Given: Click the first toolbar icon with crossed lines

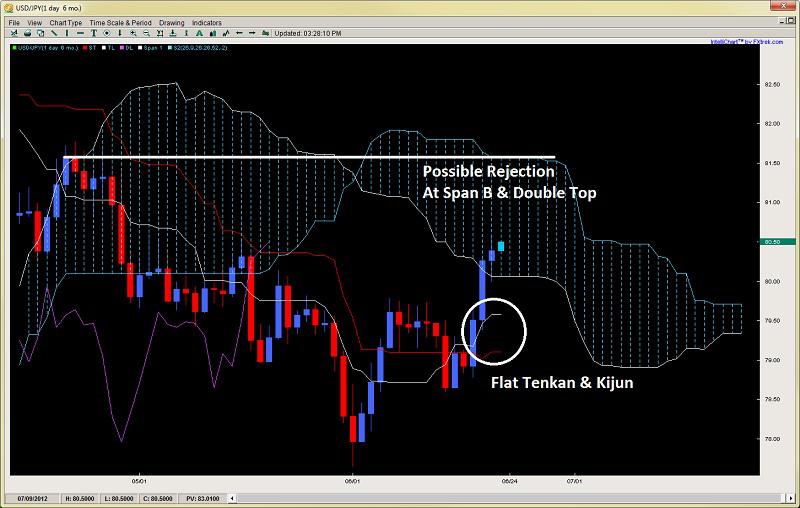Looking at the screenshot, I should coord(14,33).
